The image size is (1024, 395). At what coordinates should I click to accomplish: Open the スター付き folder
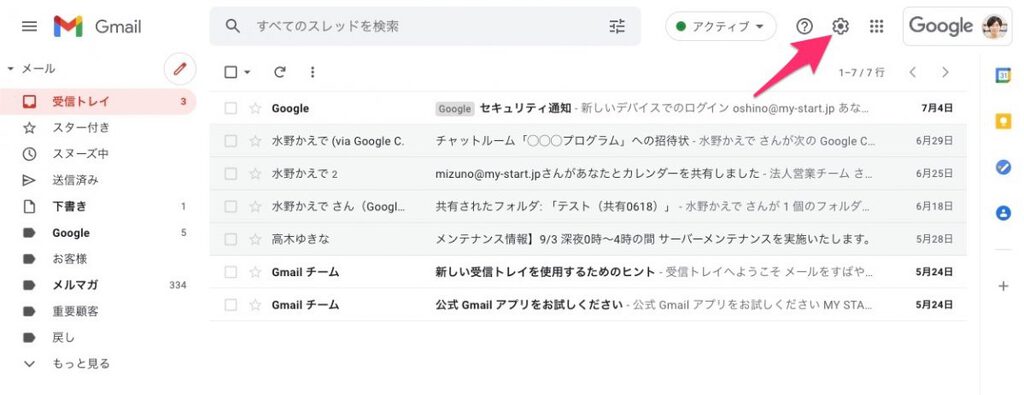pyautogui.click(x=98, y=128)
